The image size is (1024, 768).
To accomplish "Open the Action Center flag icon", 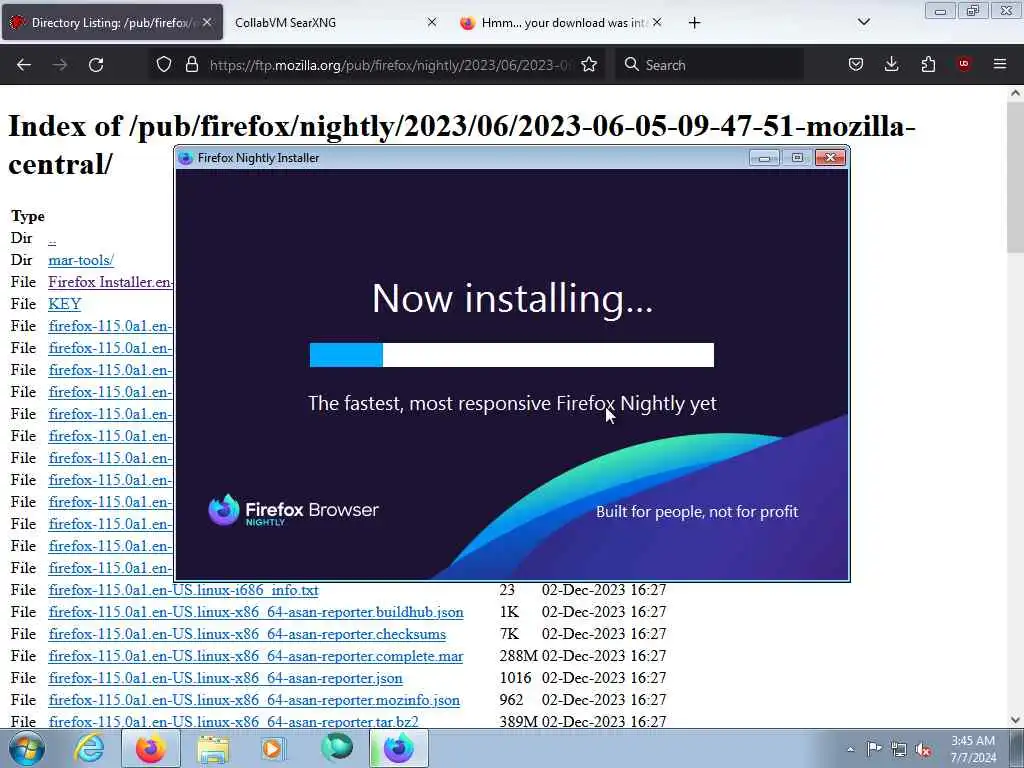I will coord(874,748).
